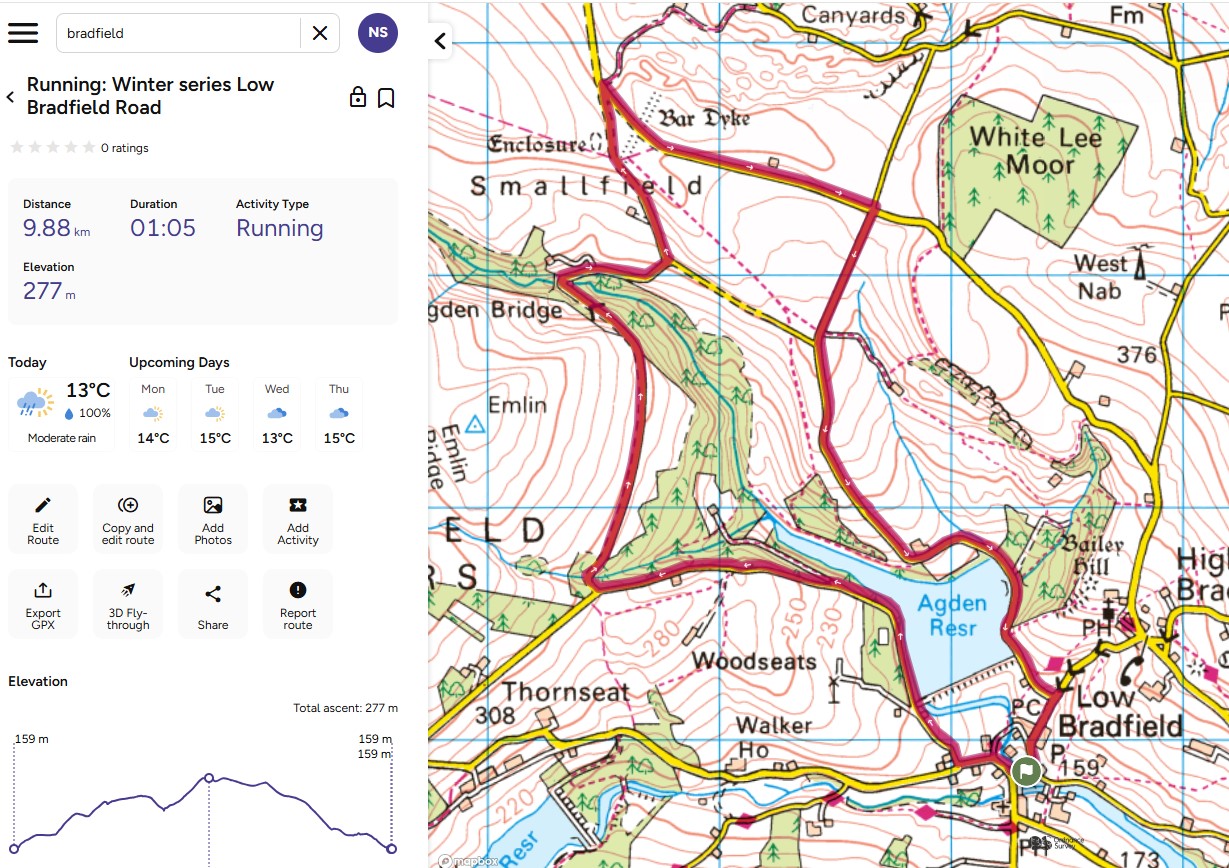Collapse the side panel with the chevron

(440, 41)
